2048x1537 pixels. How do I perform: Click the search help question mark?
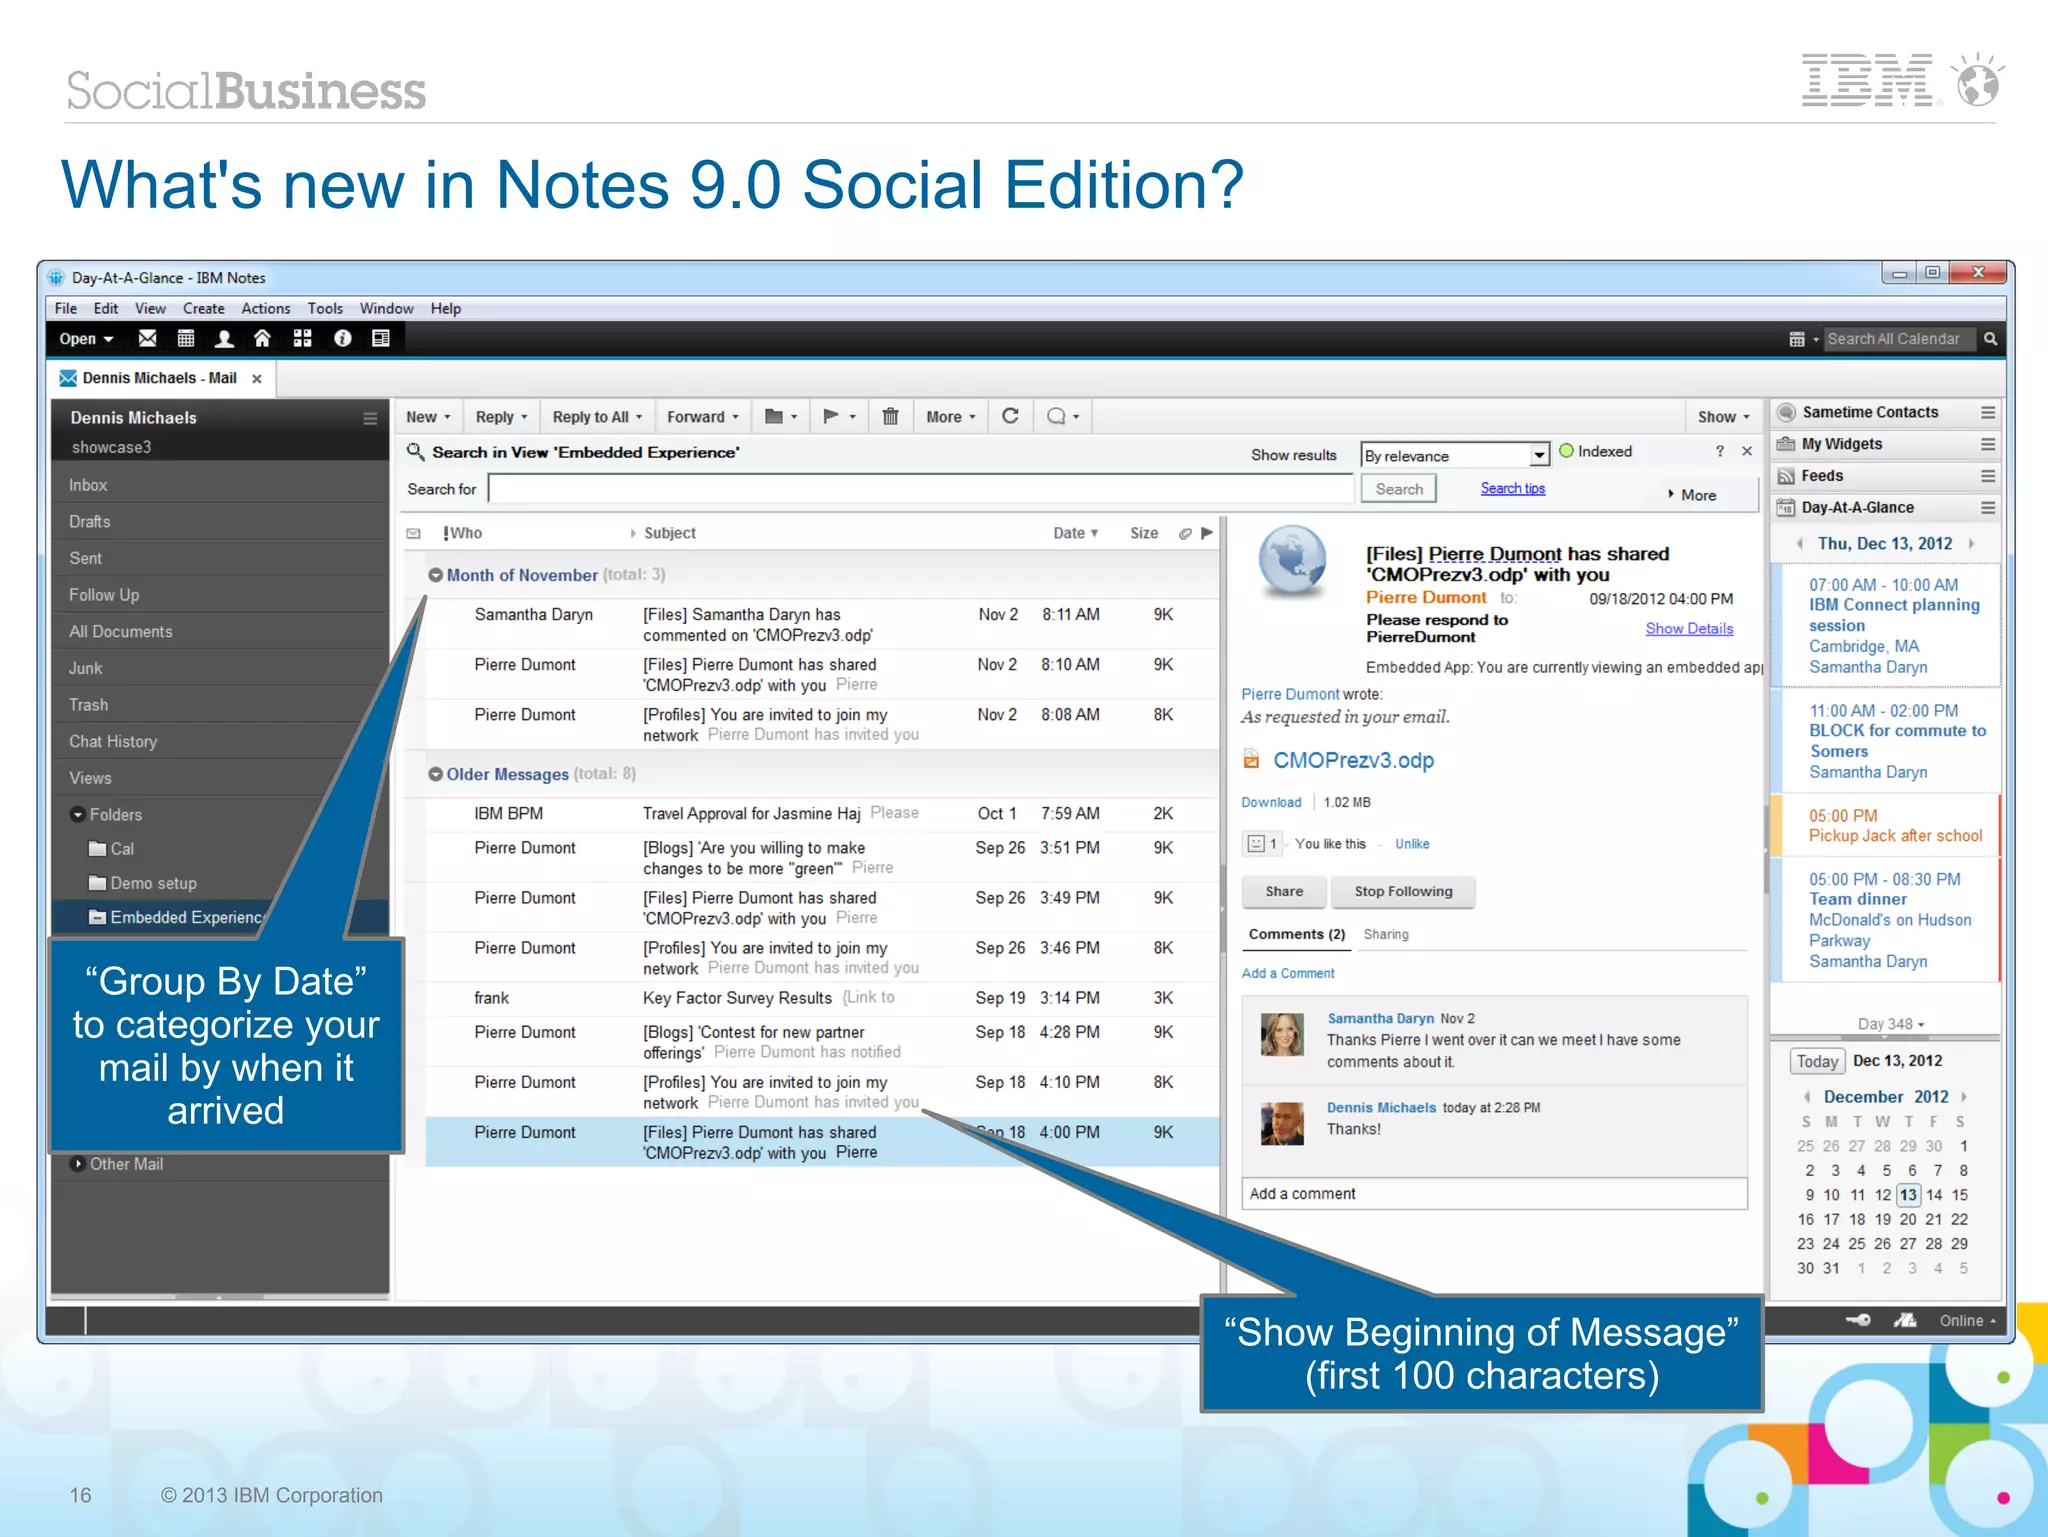[1720, 451]
